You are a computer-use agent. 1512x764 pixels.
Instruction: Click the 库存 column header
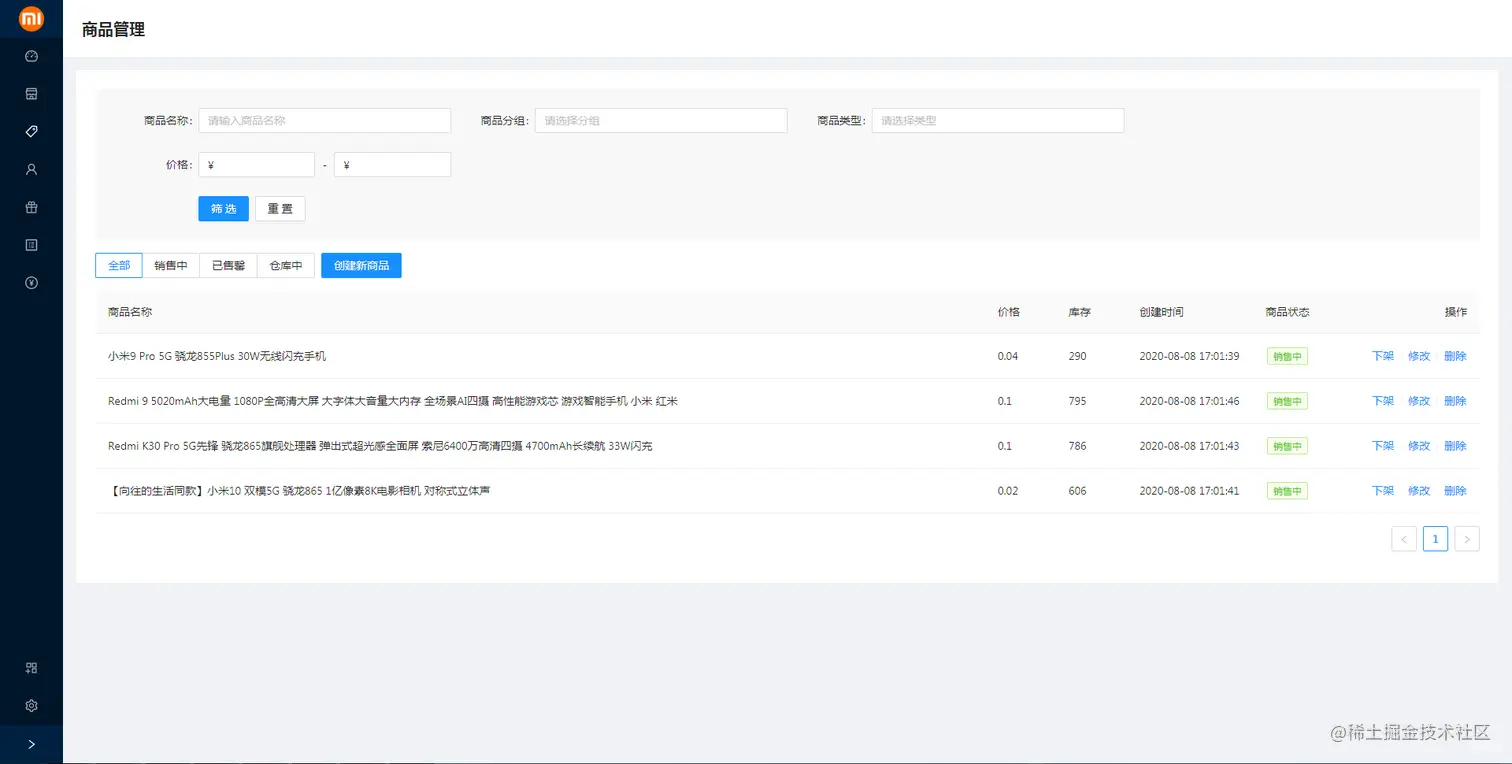(x=1079, y=312)
